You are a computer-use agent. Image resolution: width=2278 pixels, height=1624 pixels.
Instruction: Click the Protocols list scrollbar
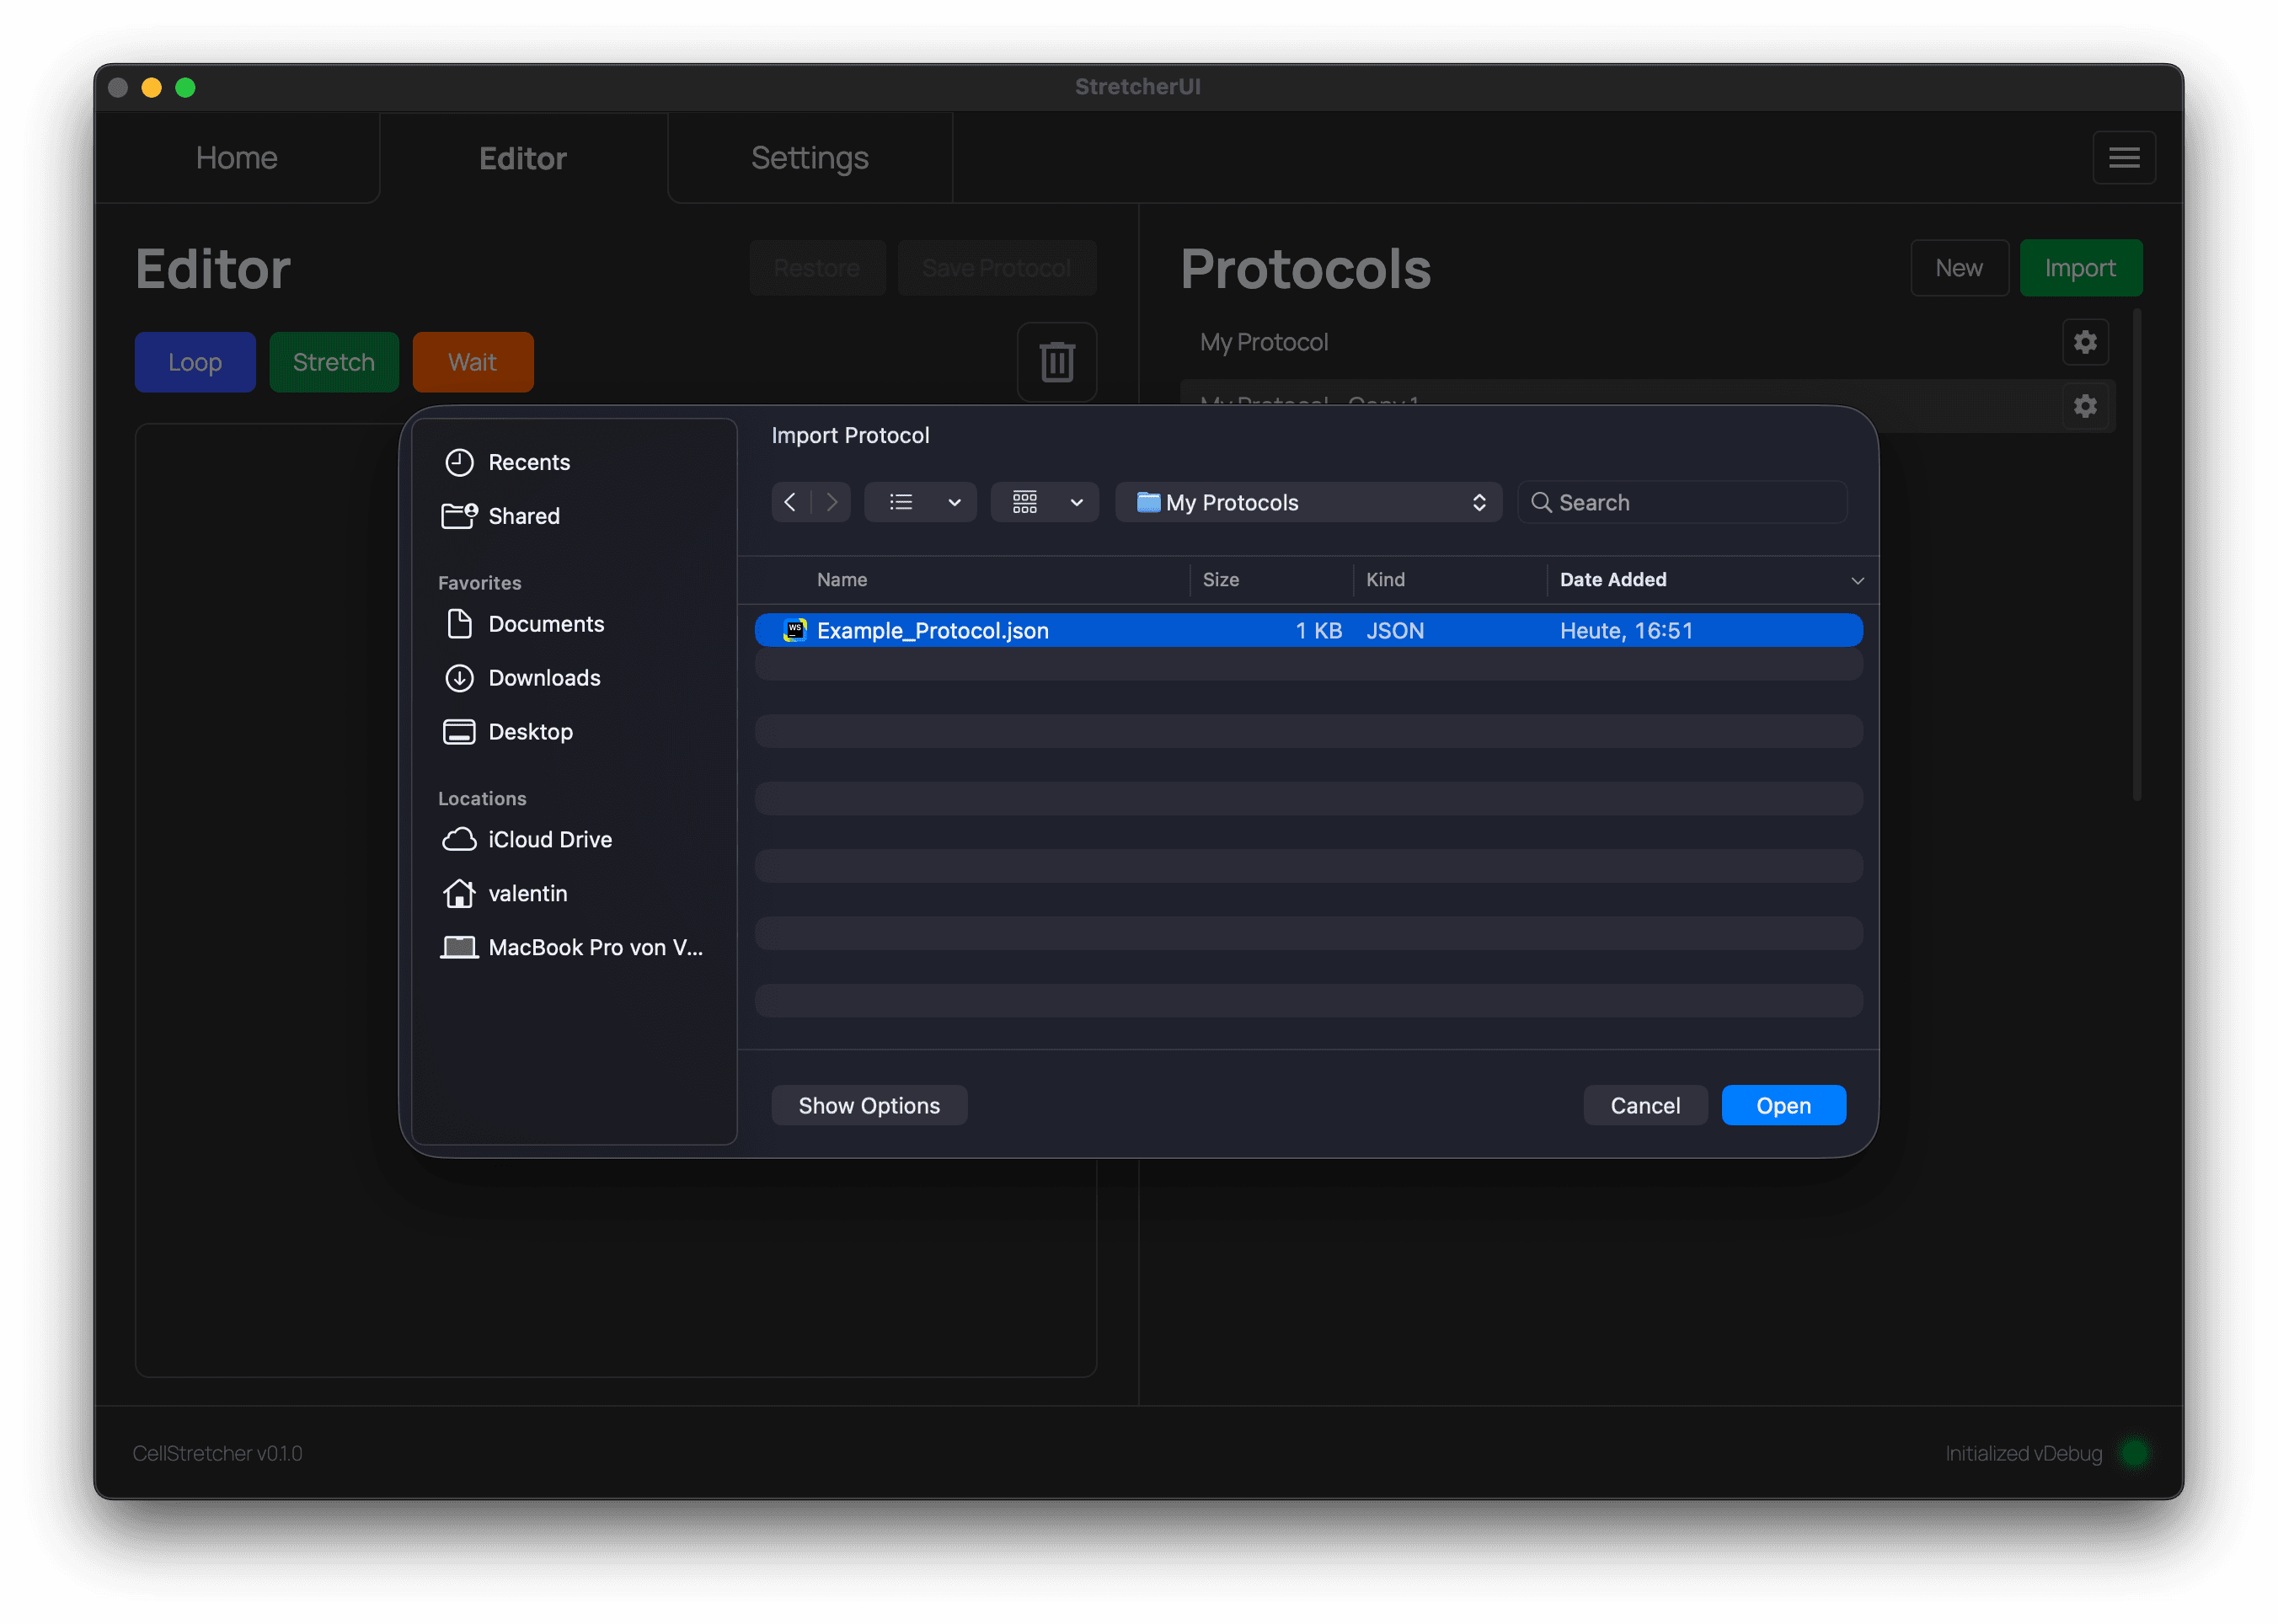(x=2136, y=555)
